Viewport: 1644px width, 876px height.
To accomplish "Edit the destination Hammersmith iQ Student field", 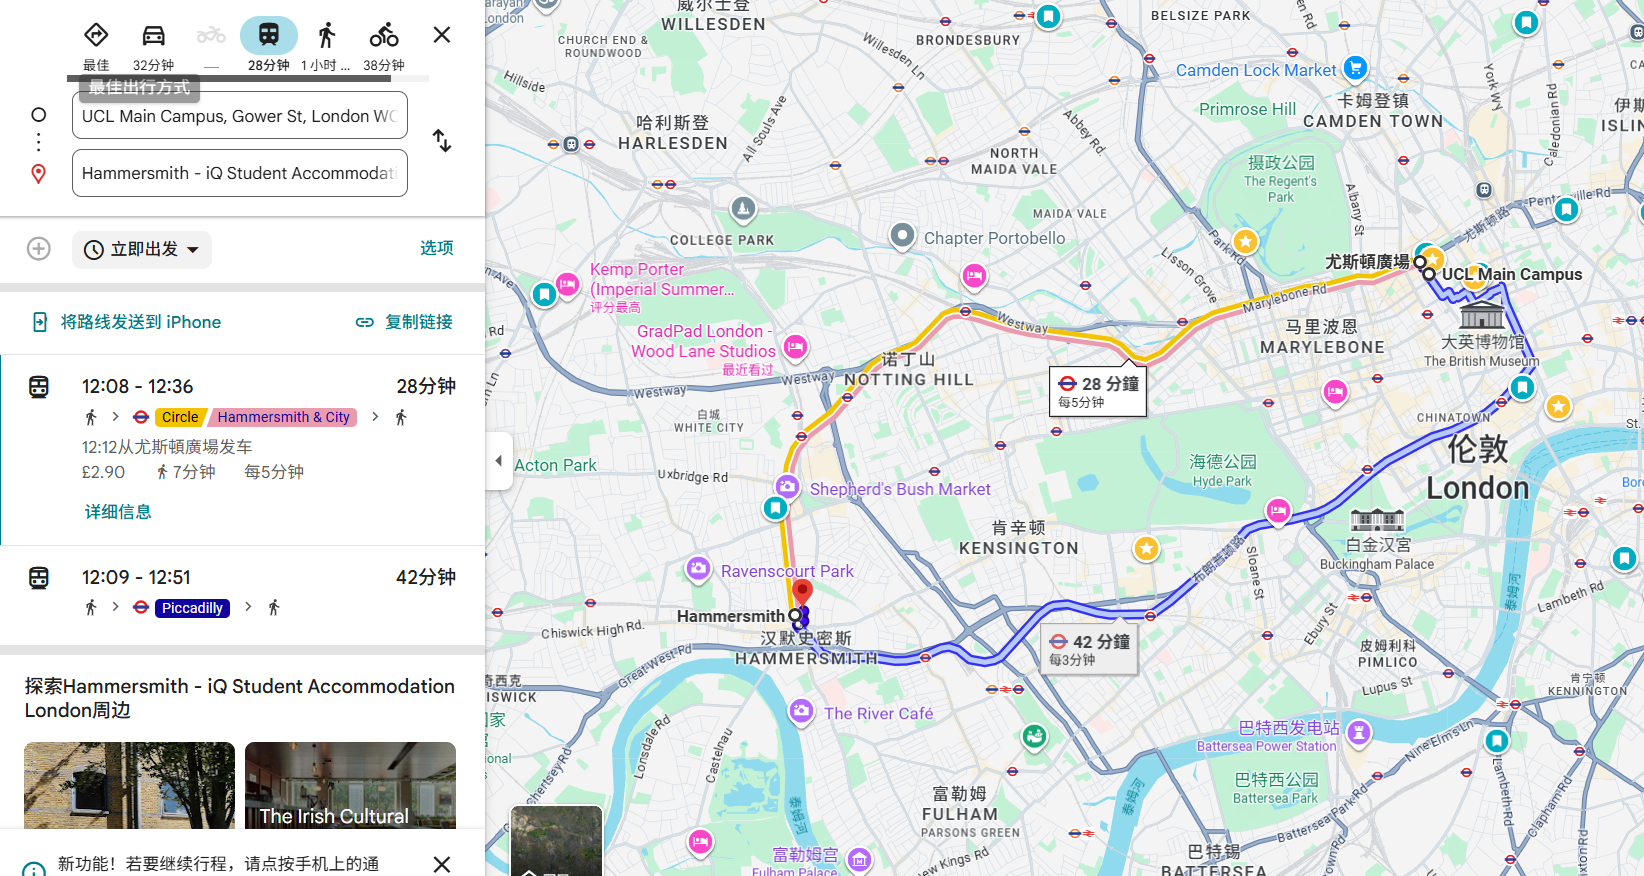I will 240,173.
